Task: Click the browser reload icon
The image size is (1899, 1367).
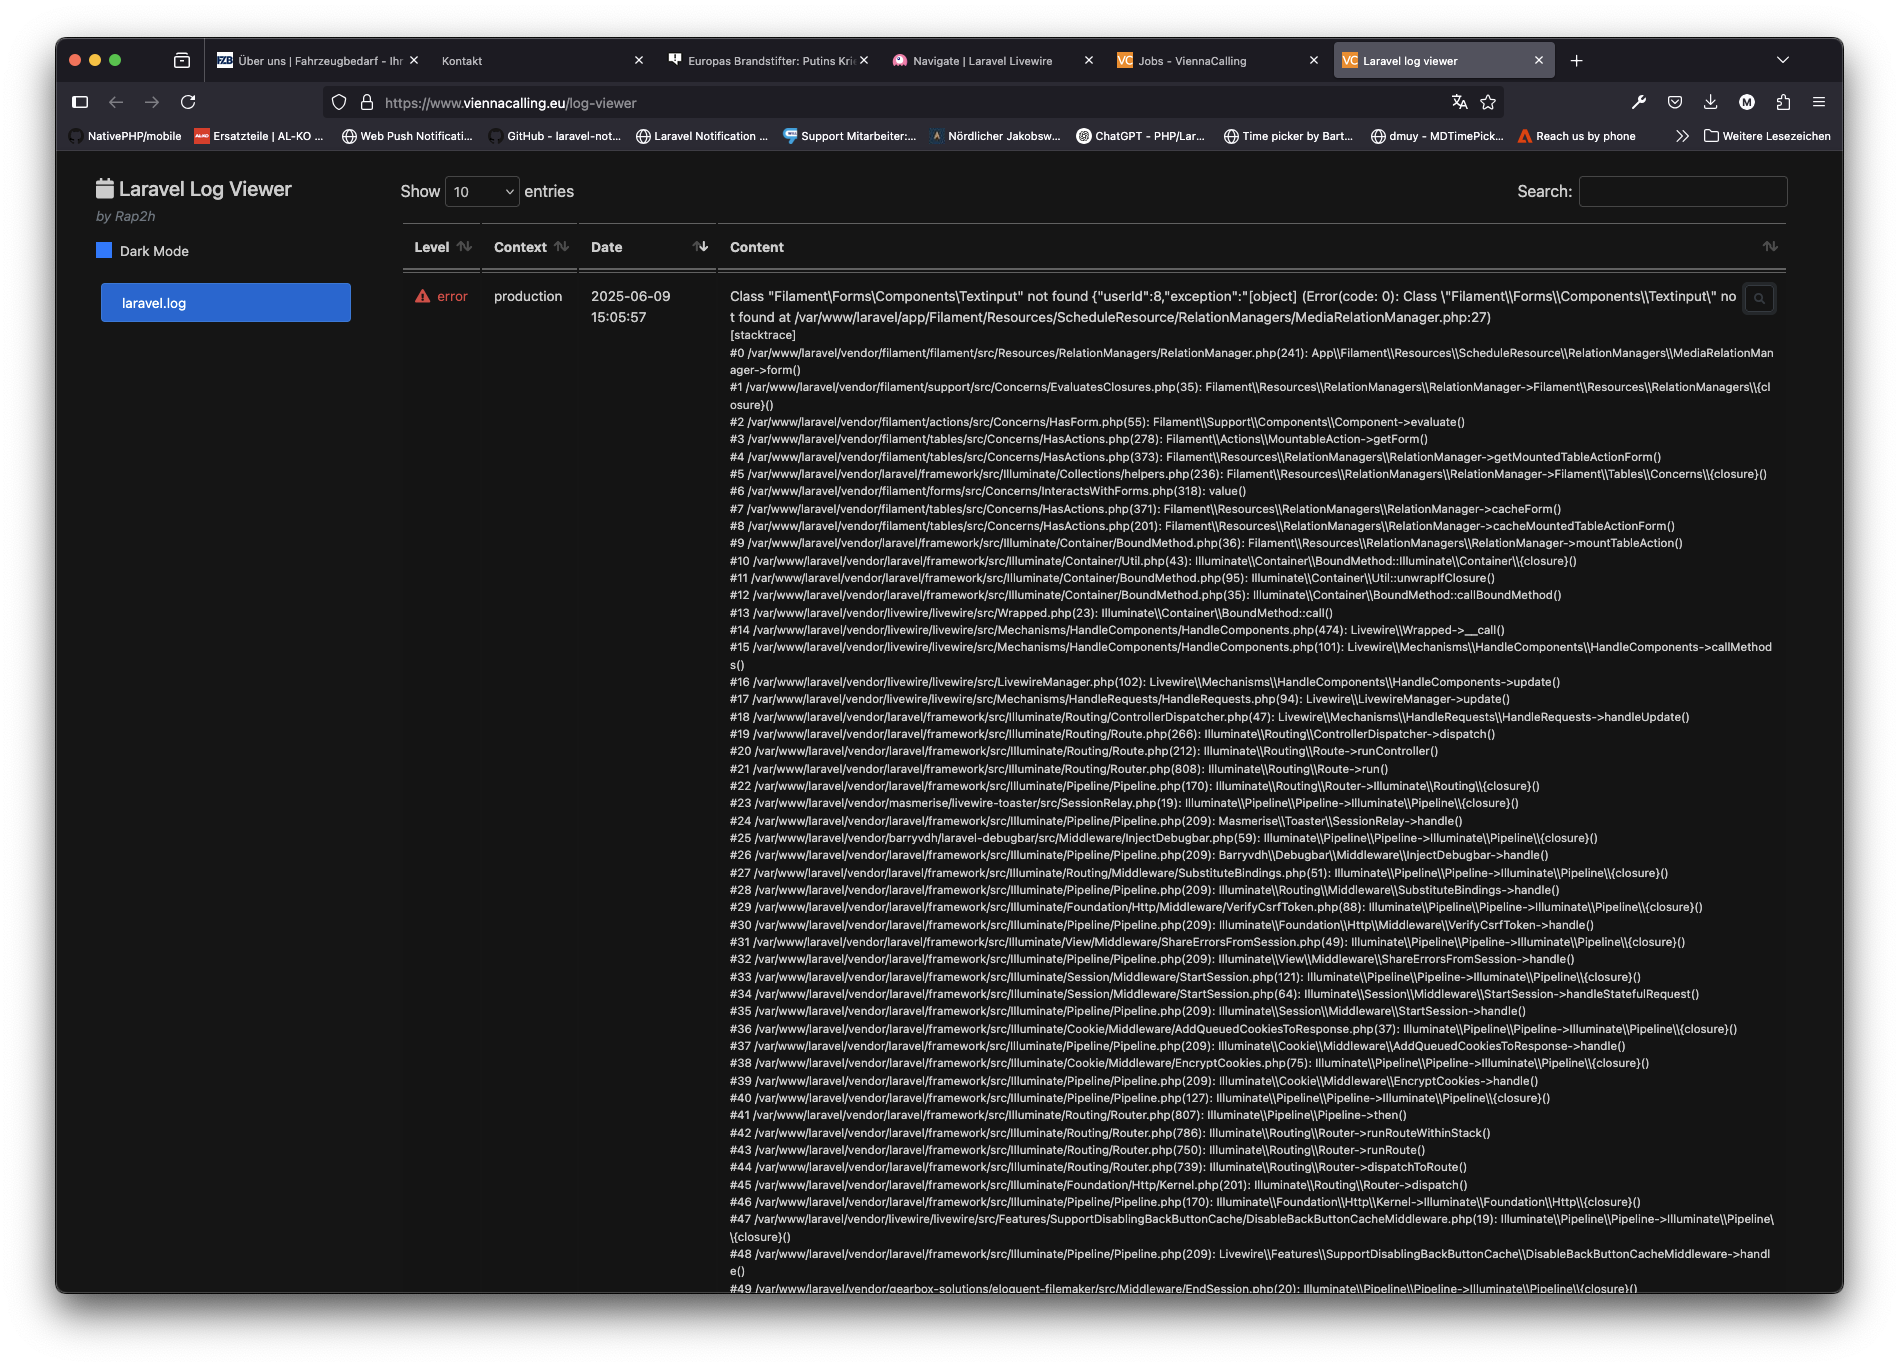Action: point(188,102)
